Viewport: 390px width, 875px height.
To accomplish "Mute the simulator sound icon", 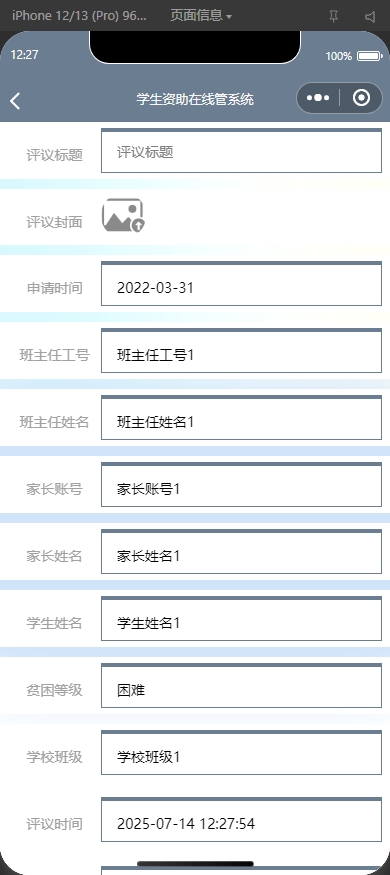I will pos(370,17).
